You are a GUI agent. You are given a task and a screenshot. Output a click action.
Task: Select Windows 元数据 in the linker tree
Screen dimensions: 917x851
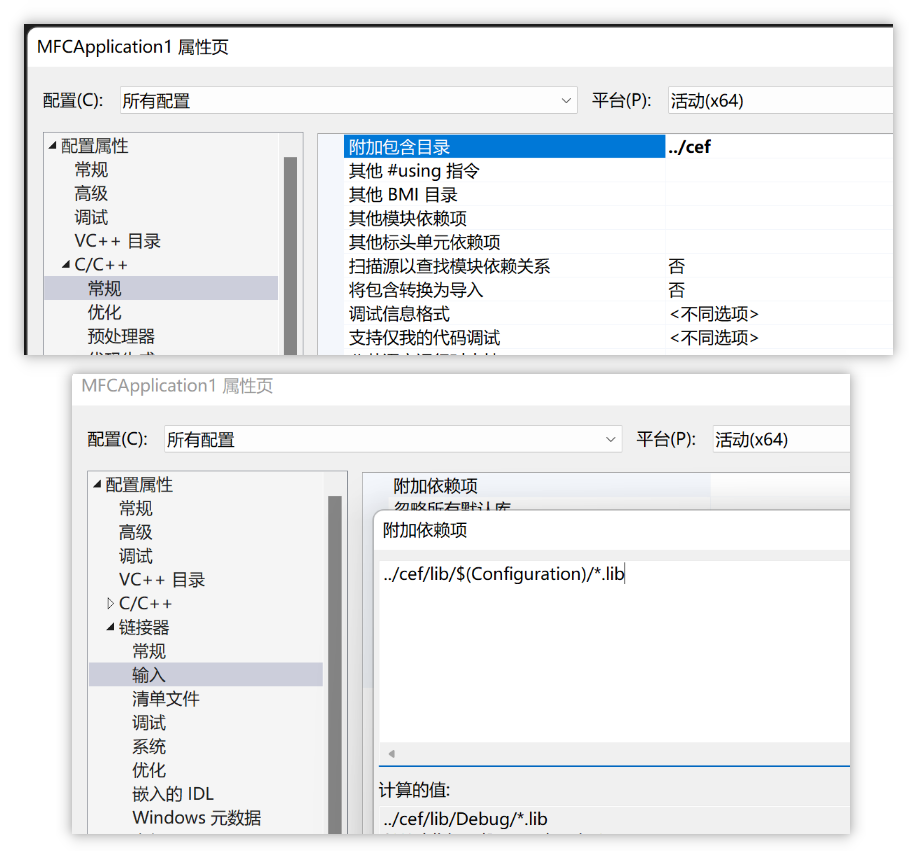pyautogui.click(x=196, y=818)
